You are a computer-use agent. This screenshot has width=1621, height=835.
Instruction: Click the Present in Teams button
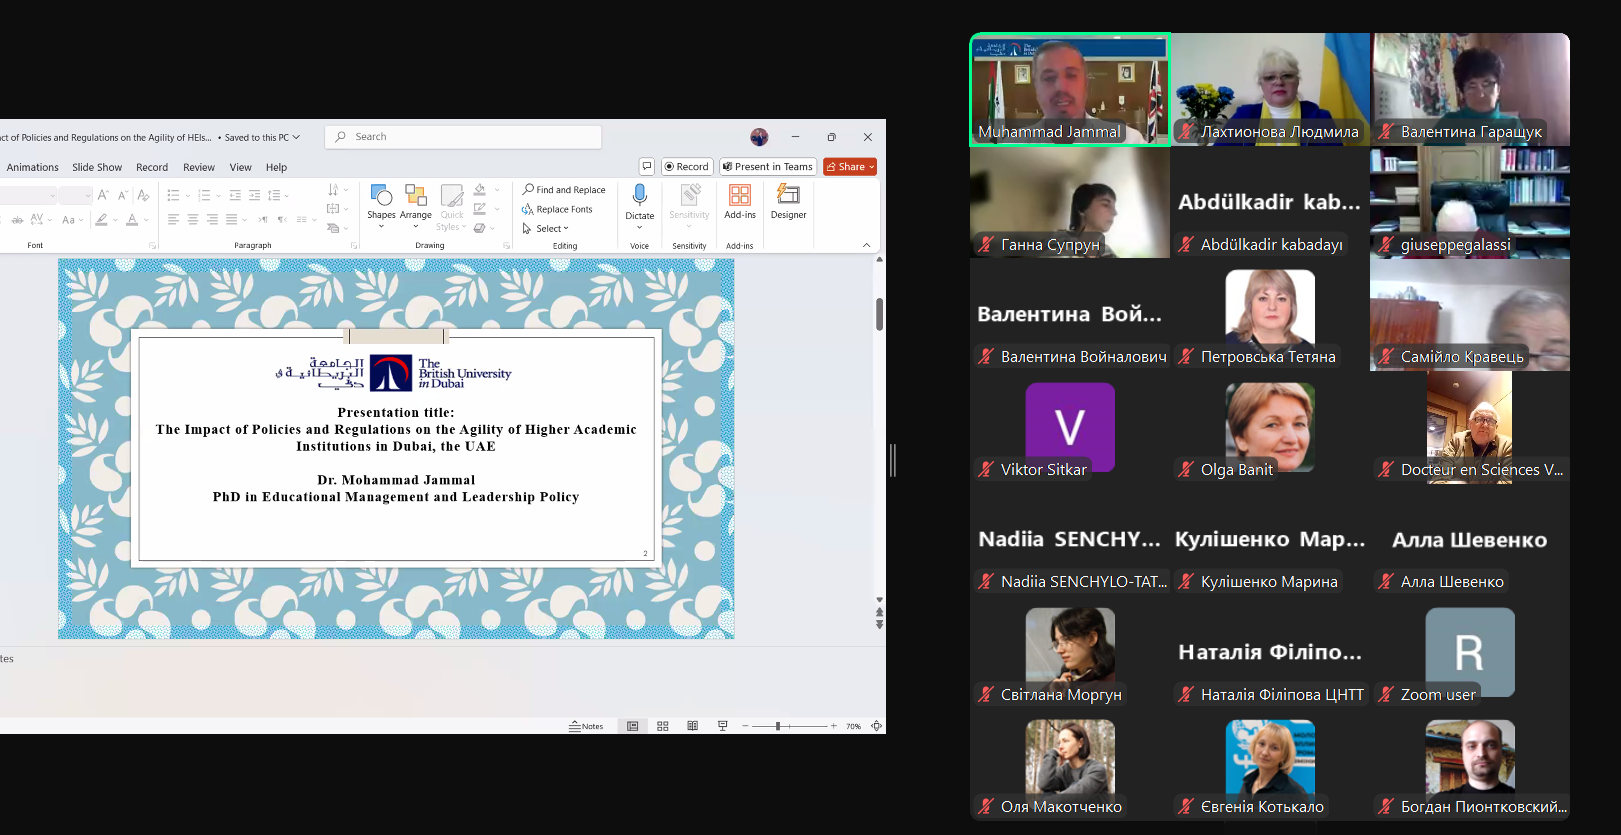click(767, 167)
